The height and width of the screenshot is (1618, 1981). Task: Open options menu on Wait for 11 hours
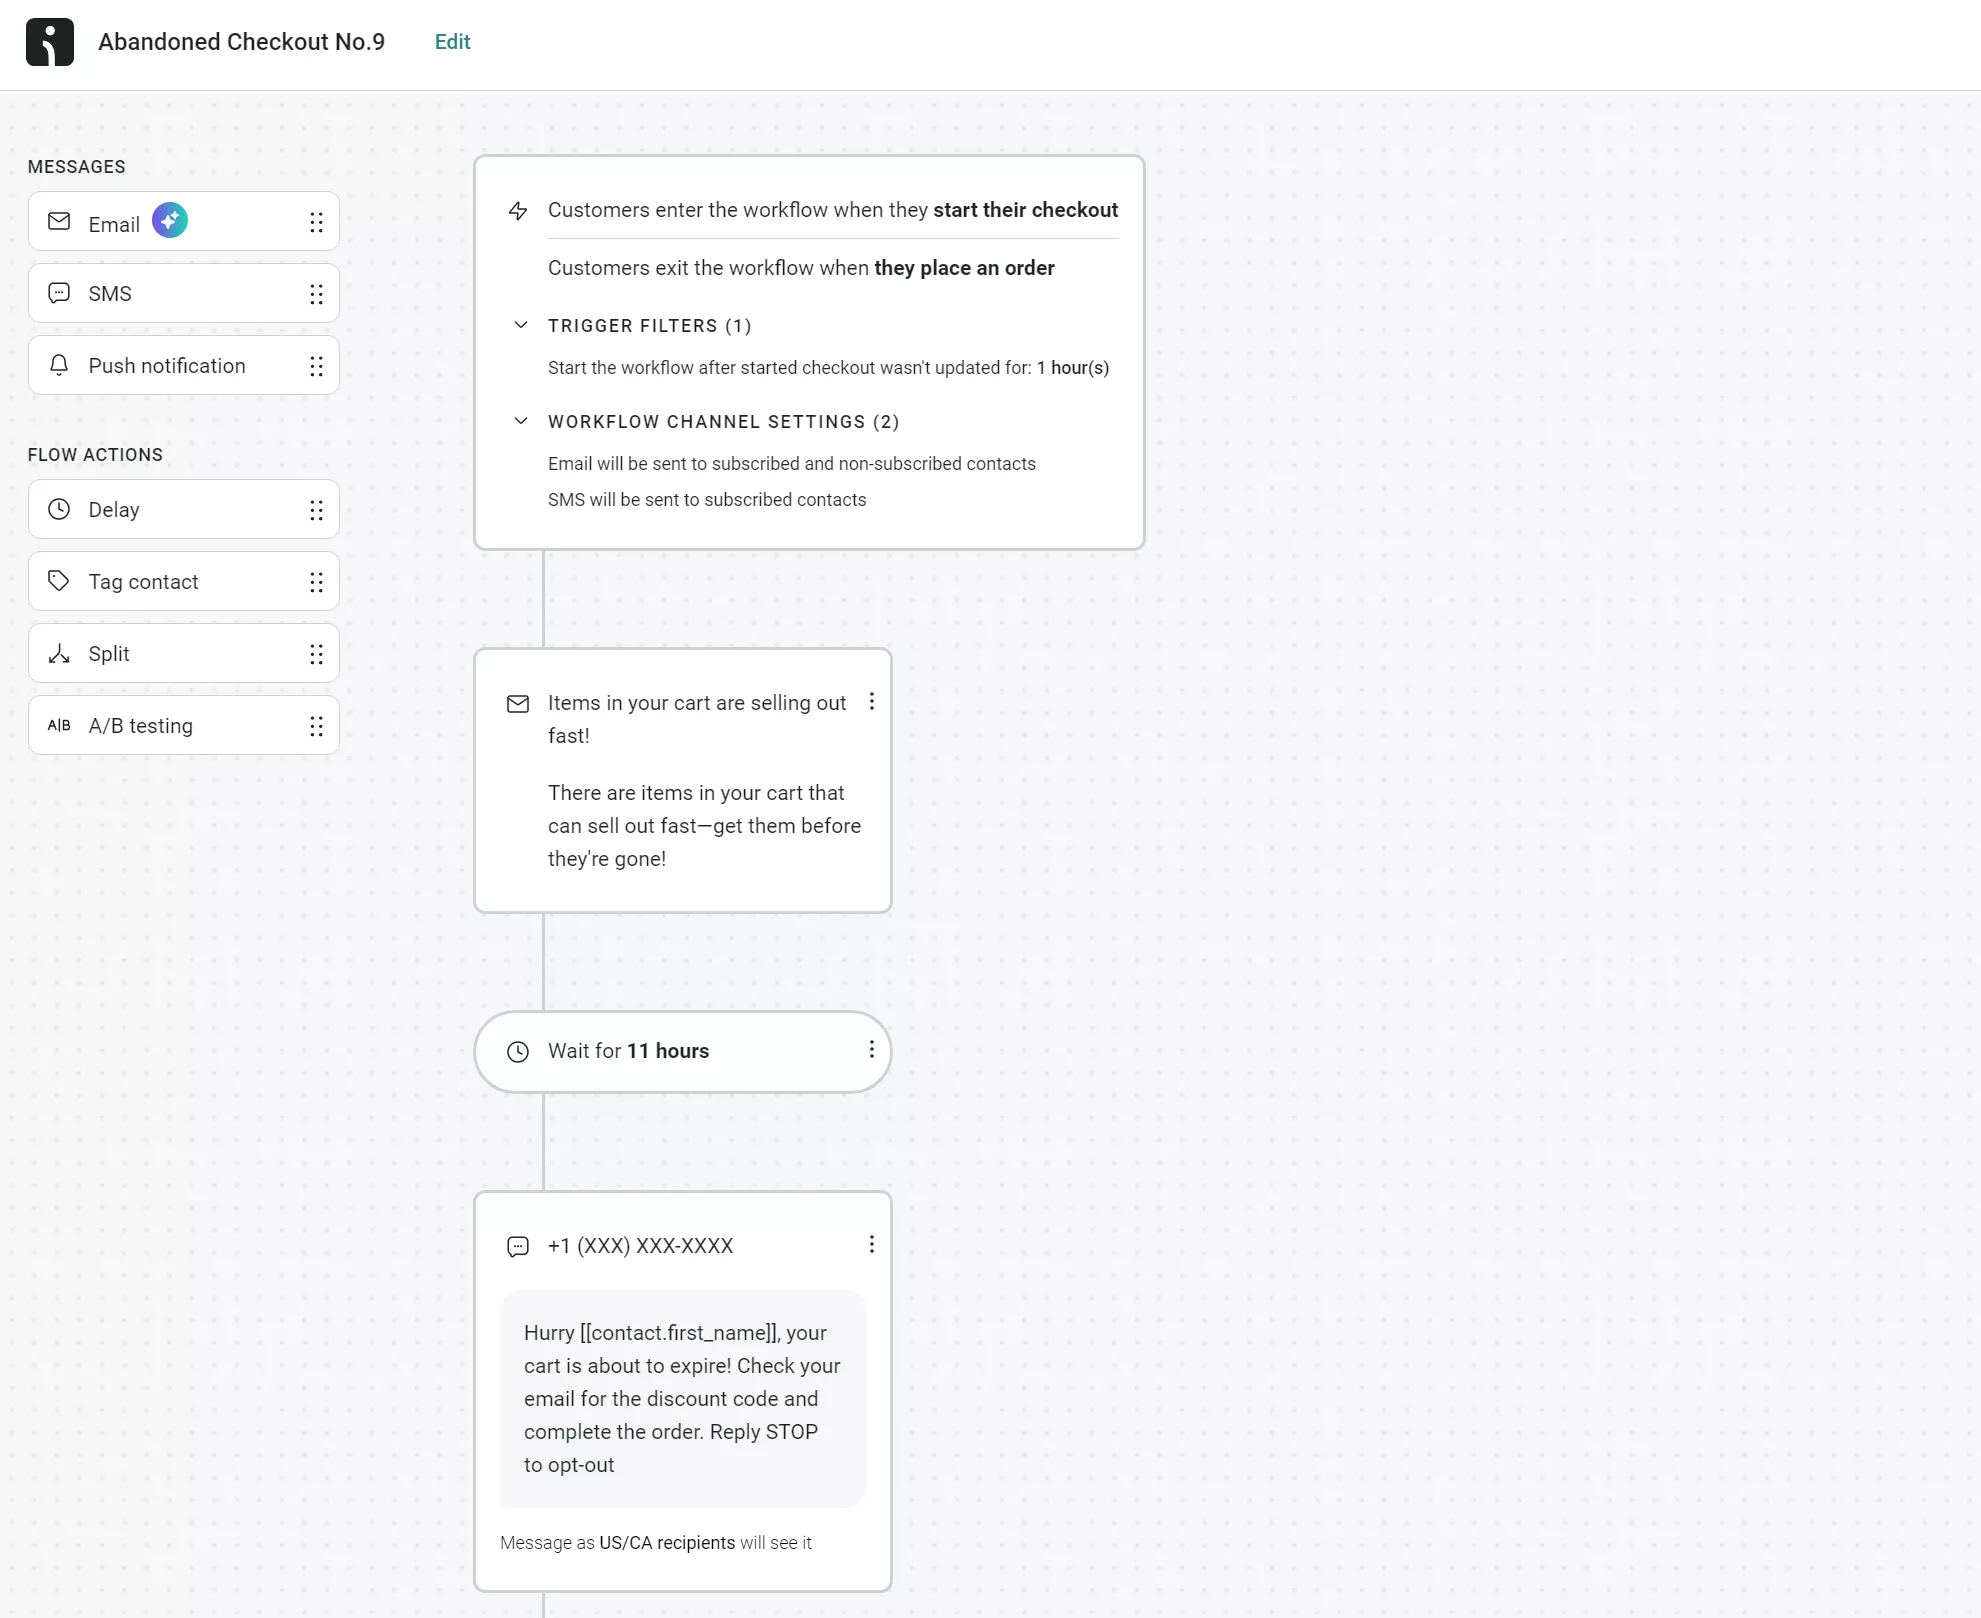point(871,1050)
